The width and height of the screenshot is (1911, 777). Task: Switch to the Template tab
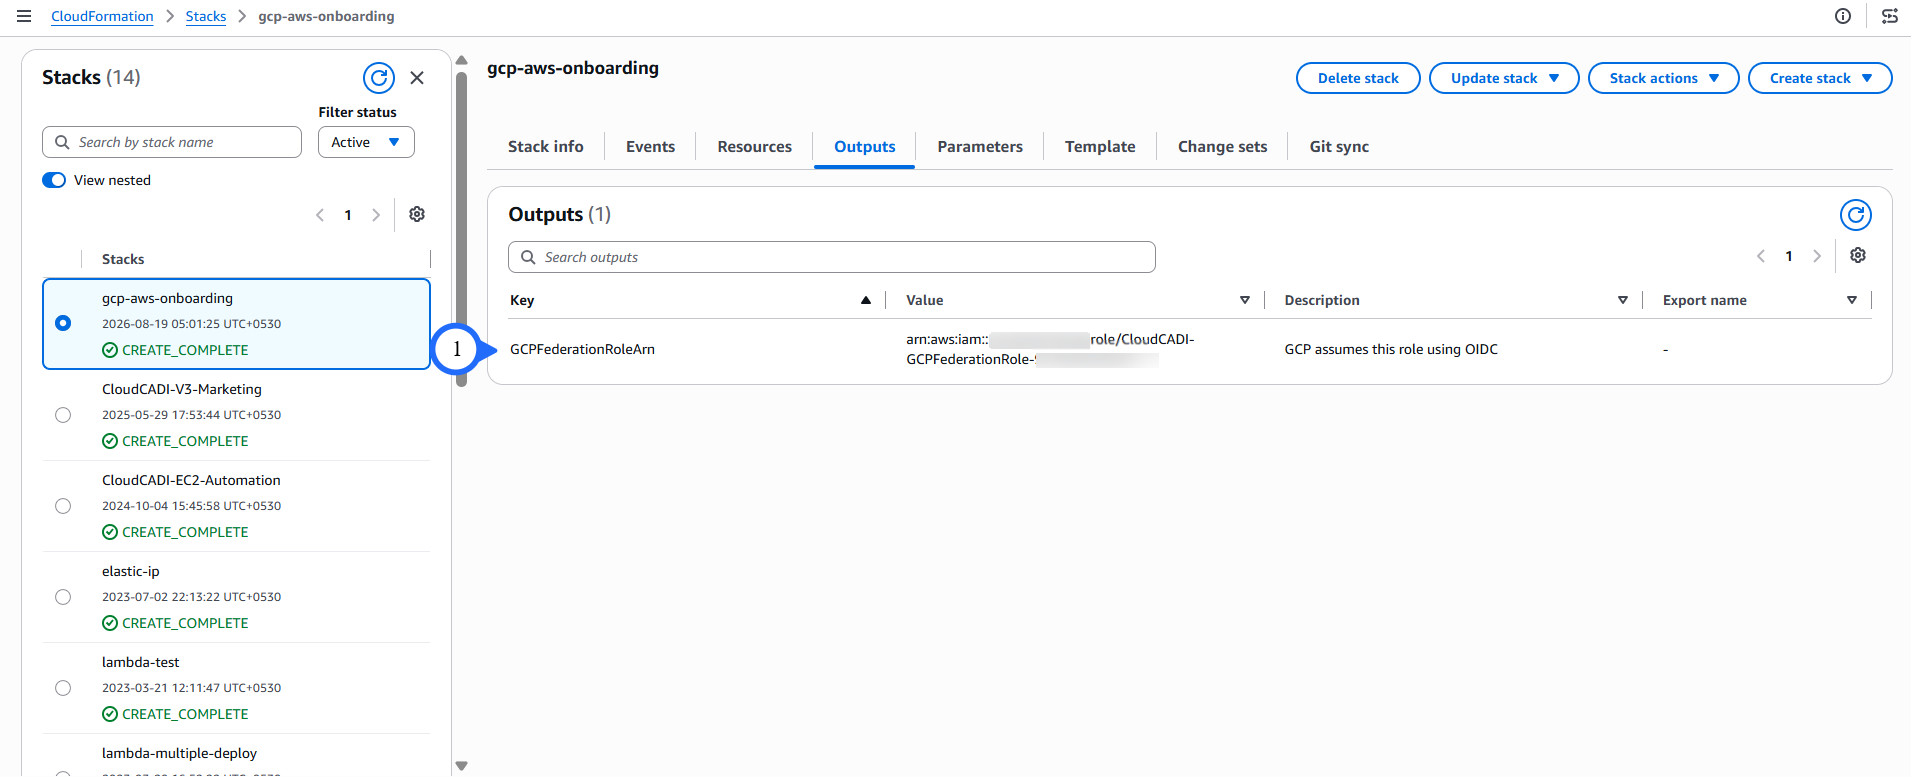pyautogui.click(x=1100, y=147)
